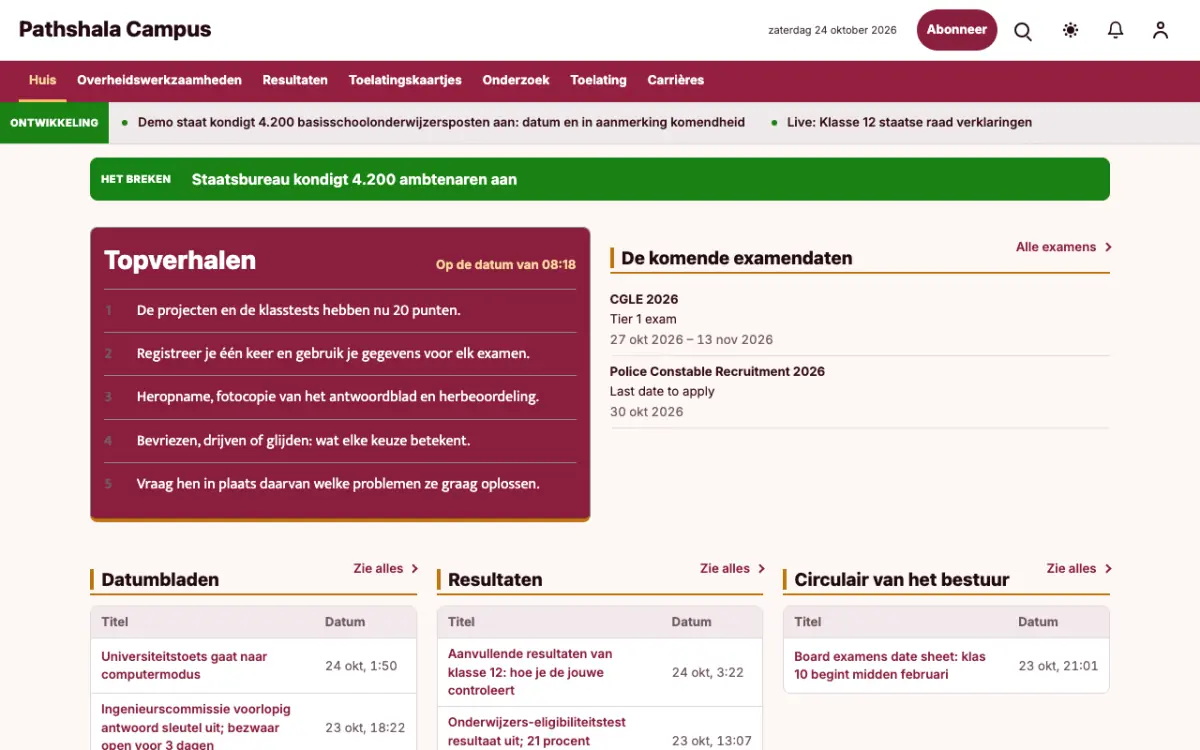Toggle light/dark theme sun icon

(1070, 30)
